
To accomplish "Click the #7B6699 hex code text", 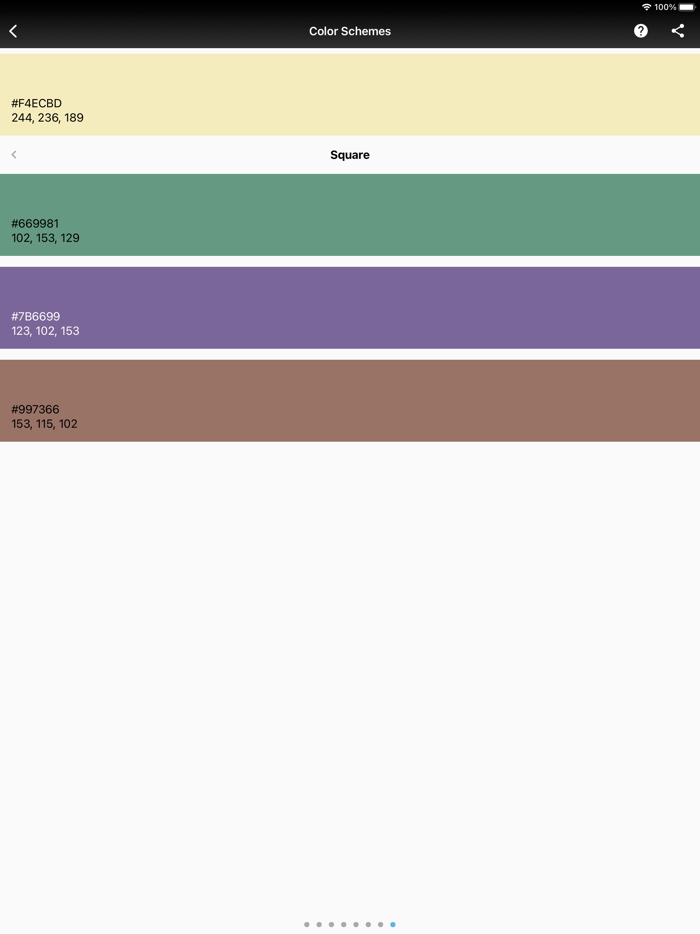I will 36,316.
